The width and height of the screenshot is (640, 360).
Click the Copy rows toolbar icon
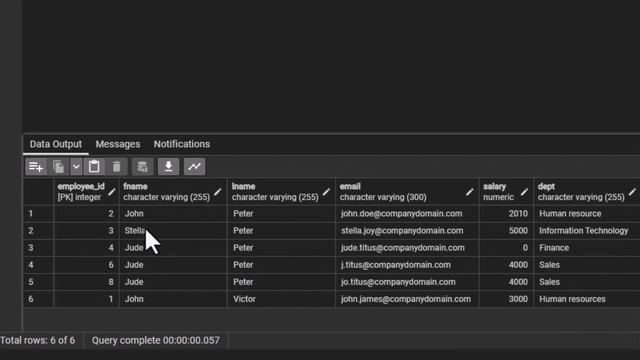tap(58, 167)
